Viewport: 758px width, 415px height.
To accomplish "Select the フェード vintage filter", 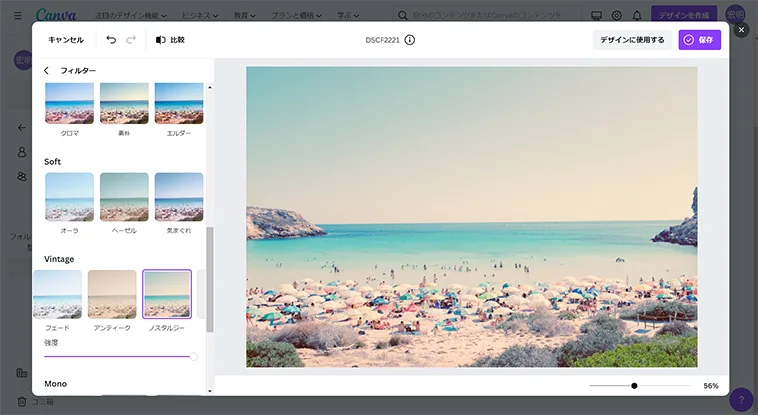I will coord(58,294).
